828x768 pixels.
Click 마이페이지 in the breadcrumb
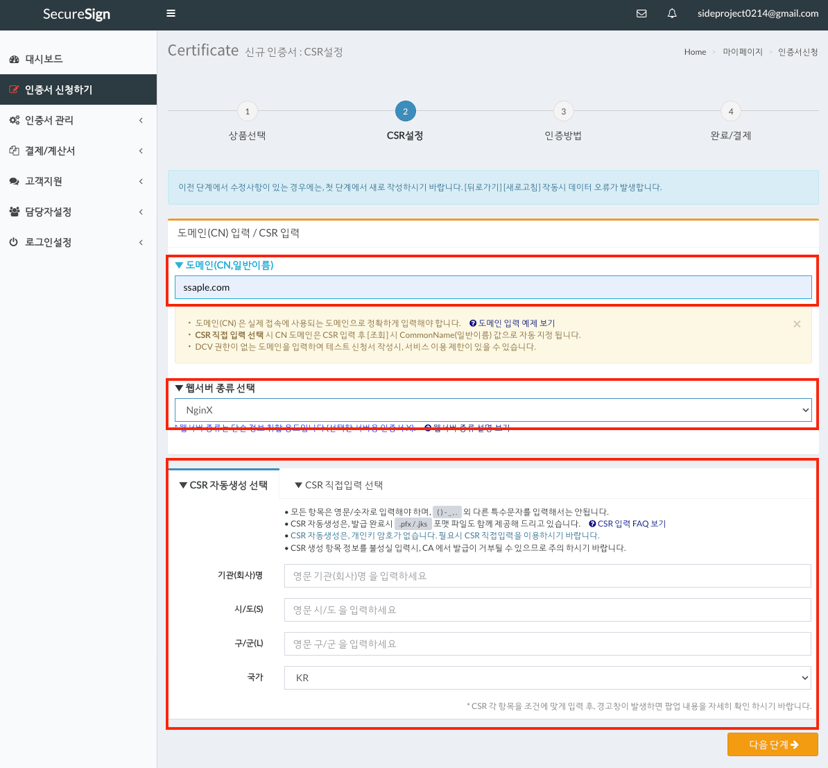[742, 52]
